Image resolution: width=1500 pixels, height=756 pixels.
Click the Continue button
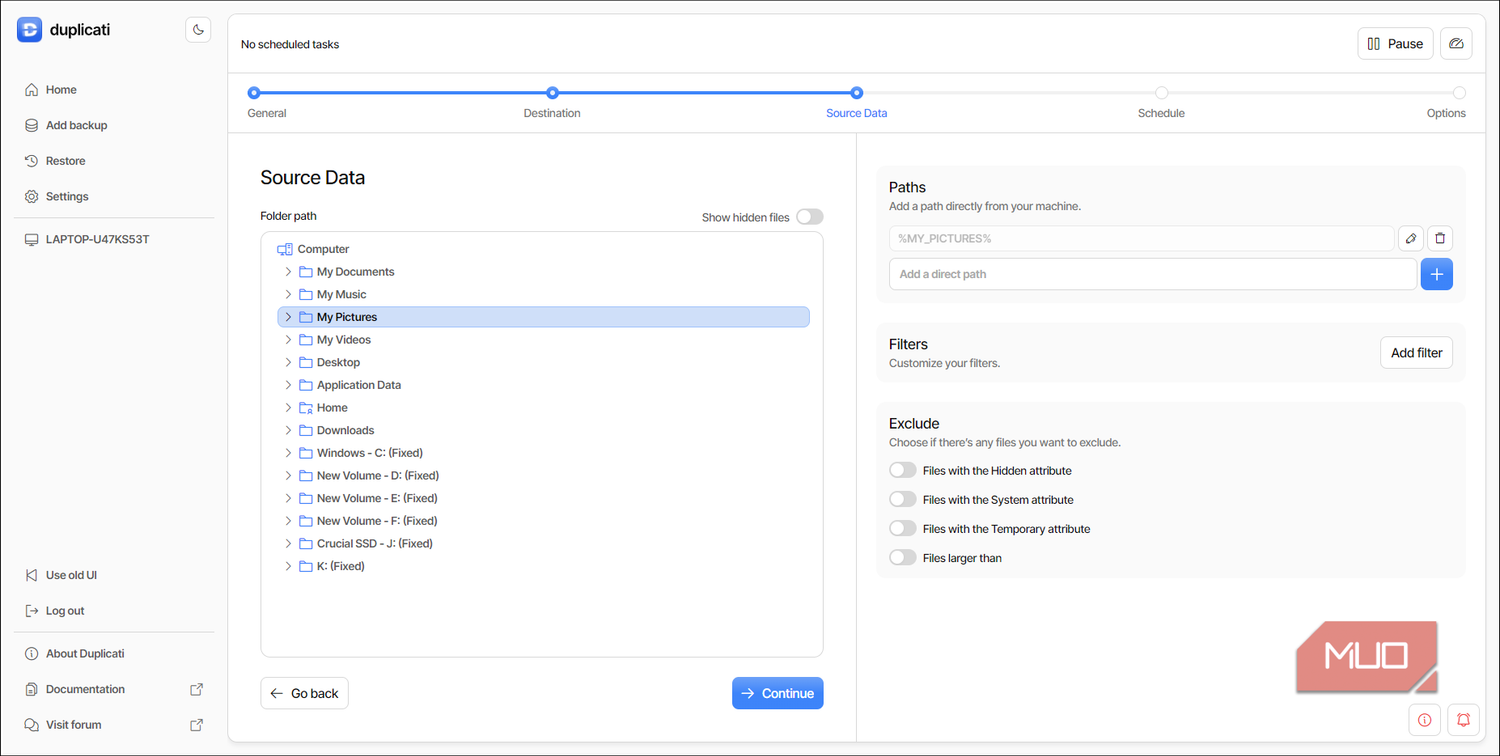click(777, 693)
